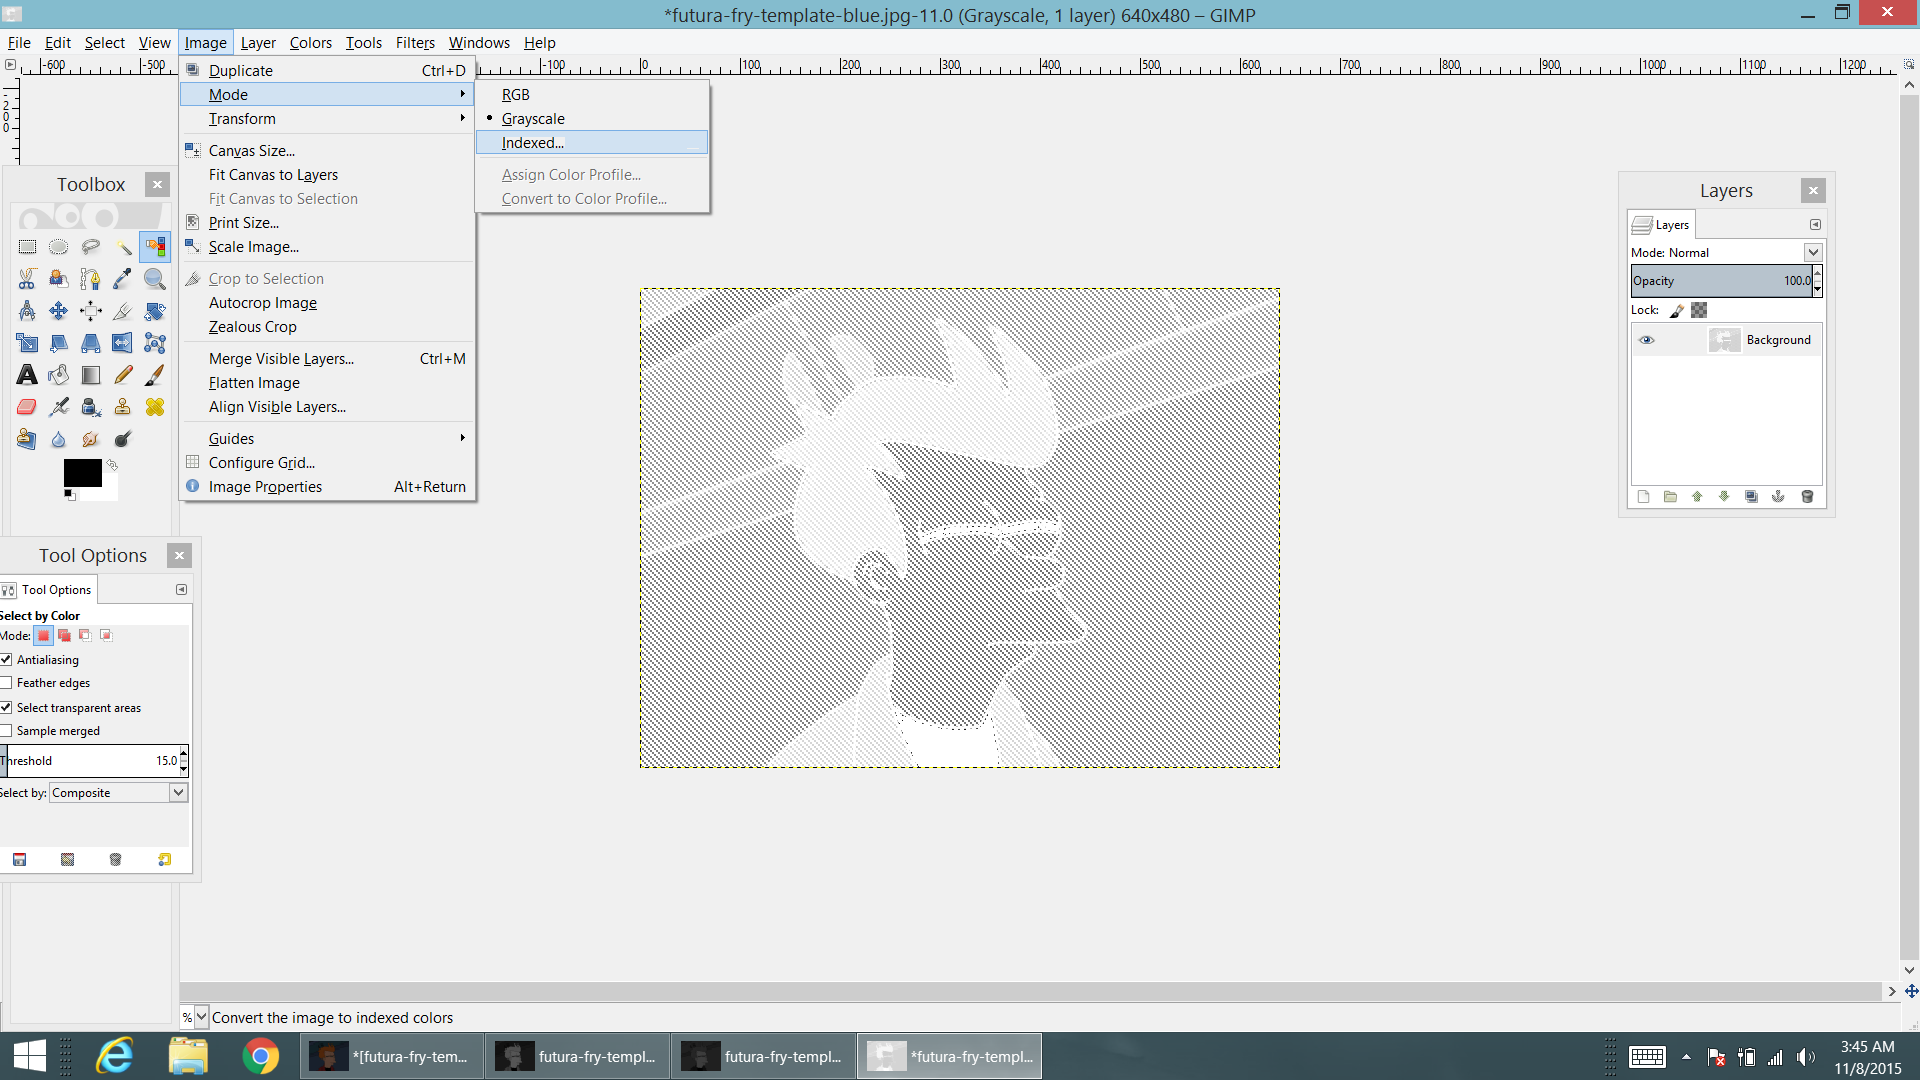Select the Eraser tool
Image resolution: width=1920 pixels, height=1080 pixels.
(x=27, y=407)
